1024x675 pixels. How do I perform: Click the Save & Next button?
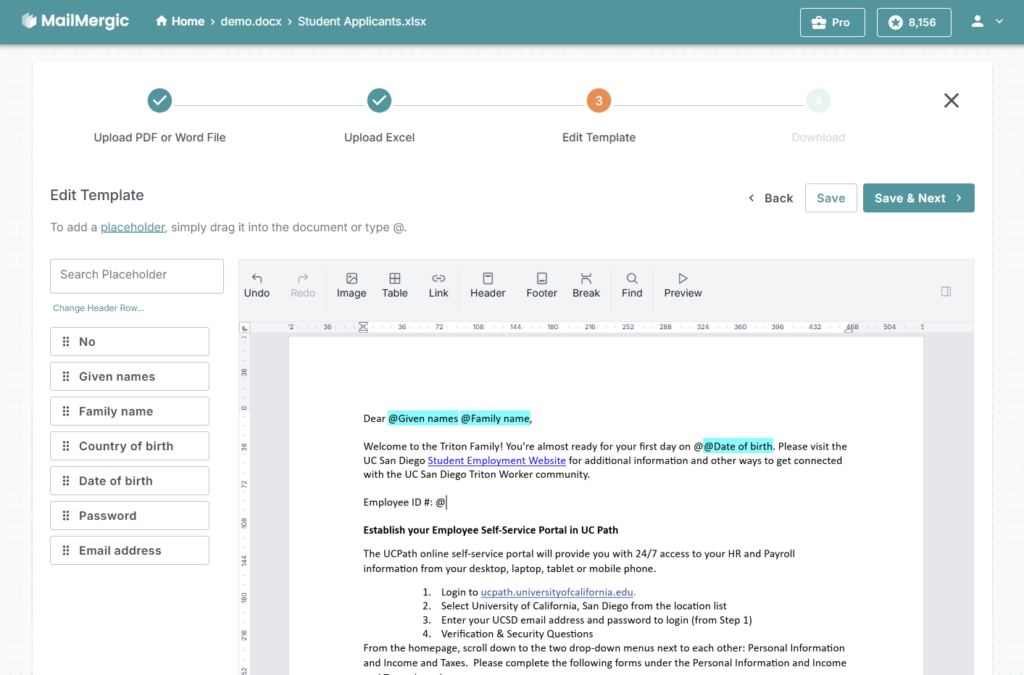click(x=918, y=198)
